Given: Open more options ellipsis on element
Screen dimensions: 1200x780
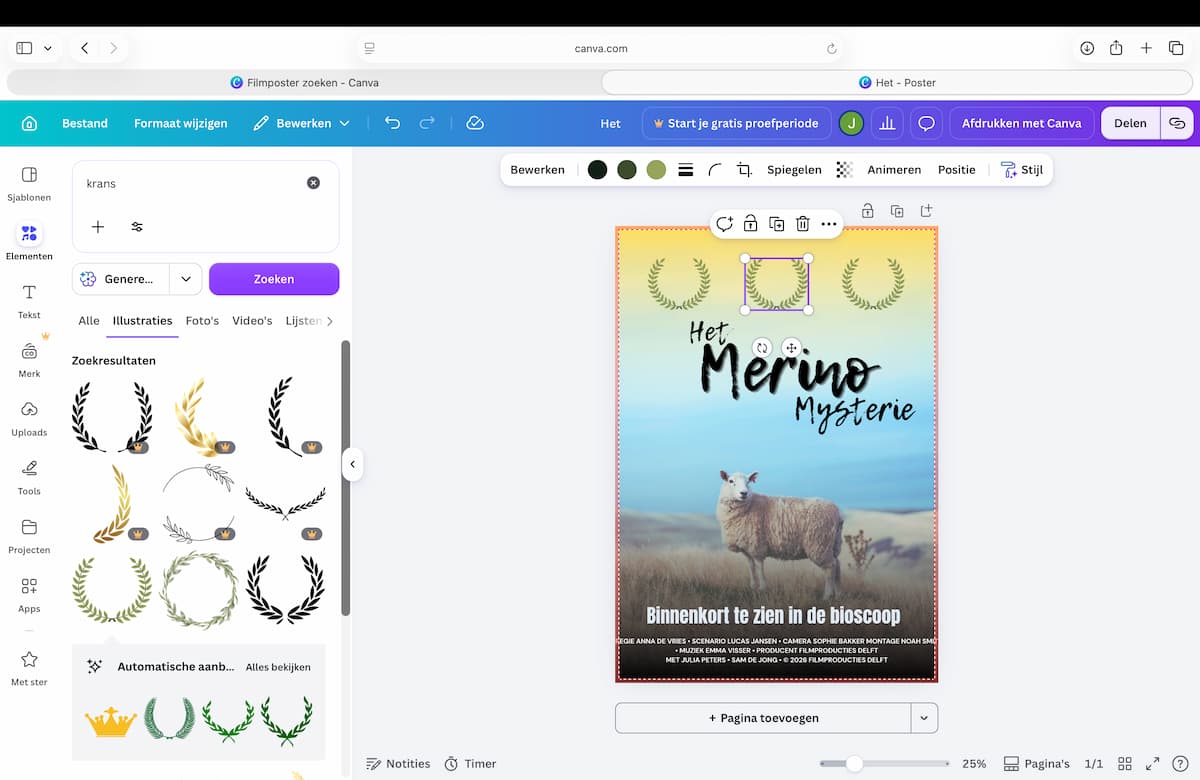Looking at the screenshot, I should tap(828, 224).
